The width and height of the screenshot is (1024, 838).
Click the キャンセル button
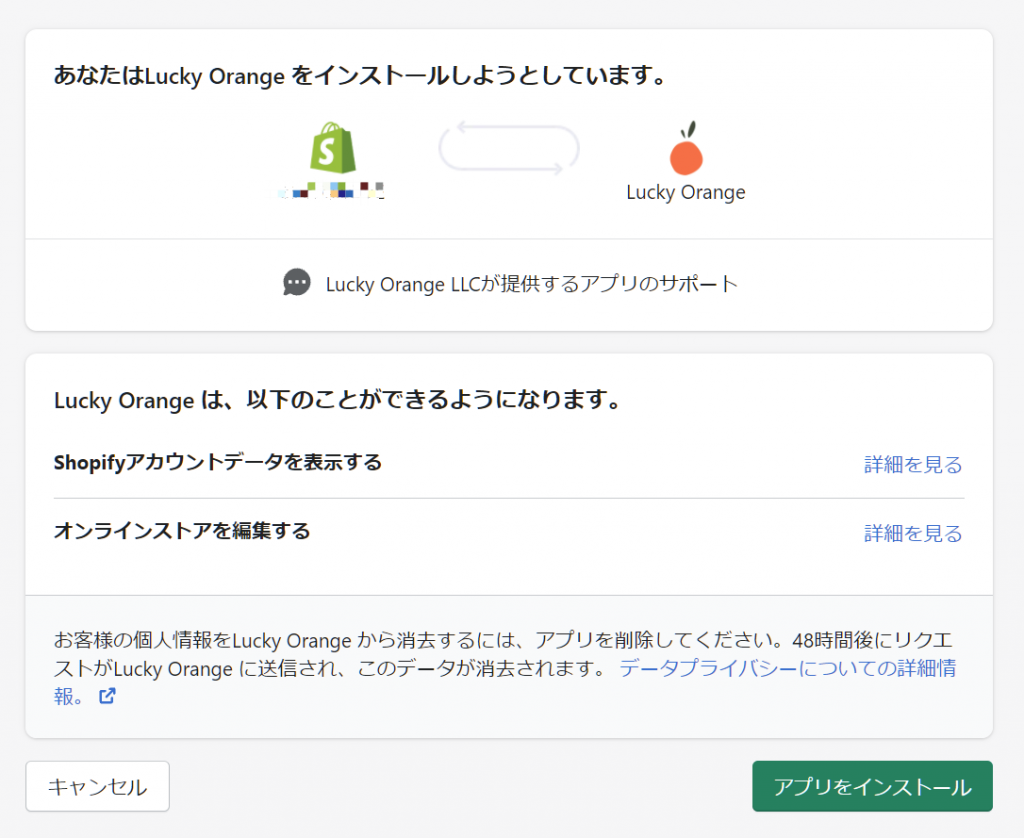97,786
